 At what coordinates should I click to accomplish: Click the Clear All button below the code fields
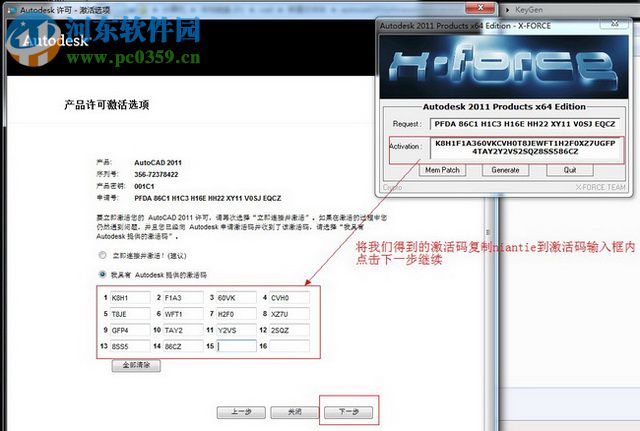136,365
